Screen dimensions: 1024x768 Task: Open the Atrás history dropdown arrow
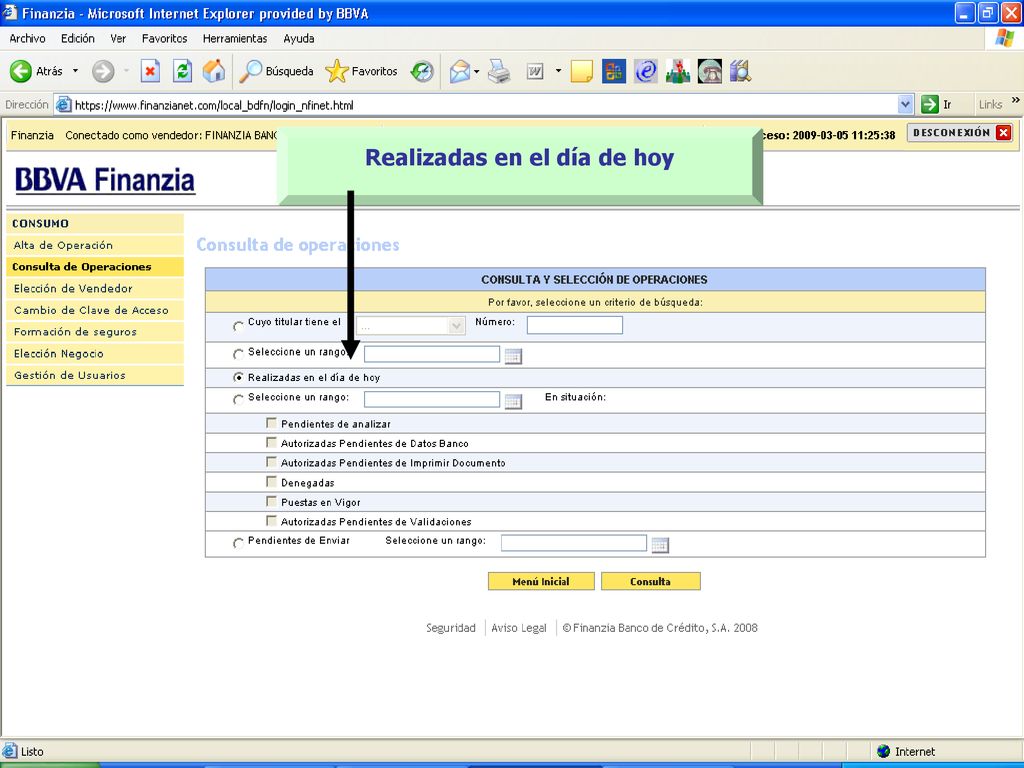point(75,71)
